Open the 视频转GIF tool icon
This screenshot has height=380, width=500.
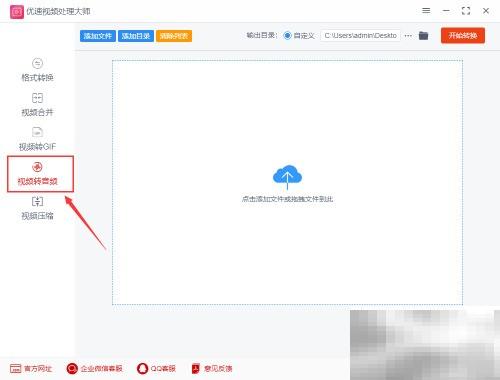click(x=37, y=132)
